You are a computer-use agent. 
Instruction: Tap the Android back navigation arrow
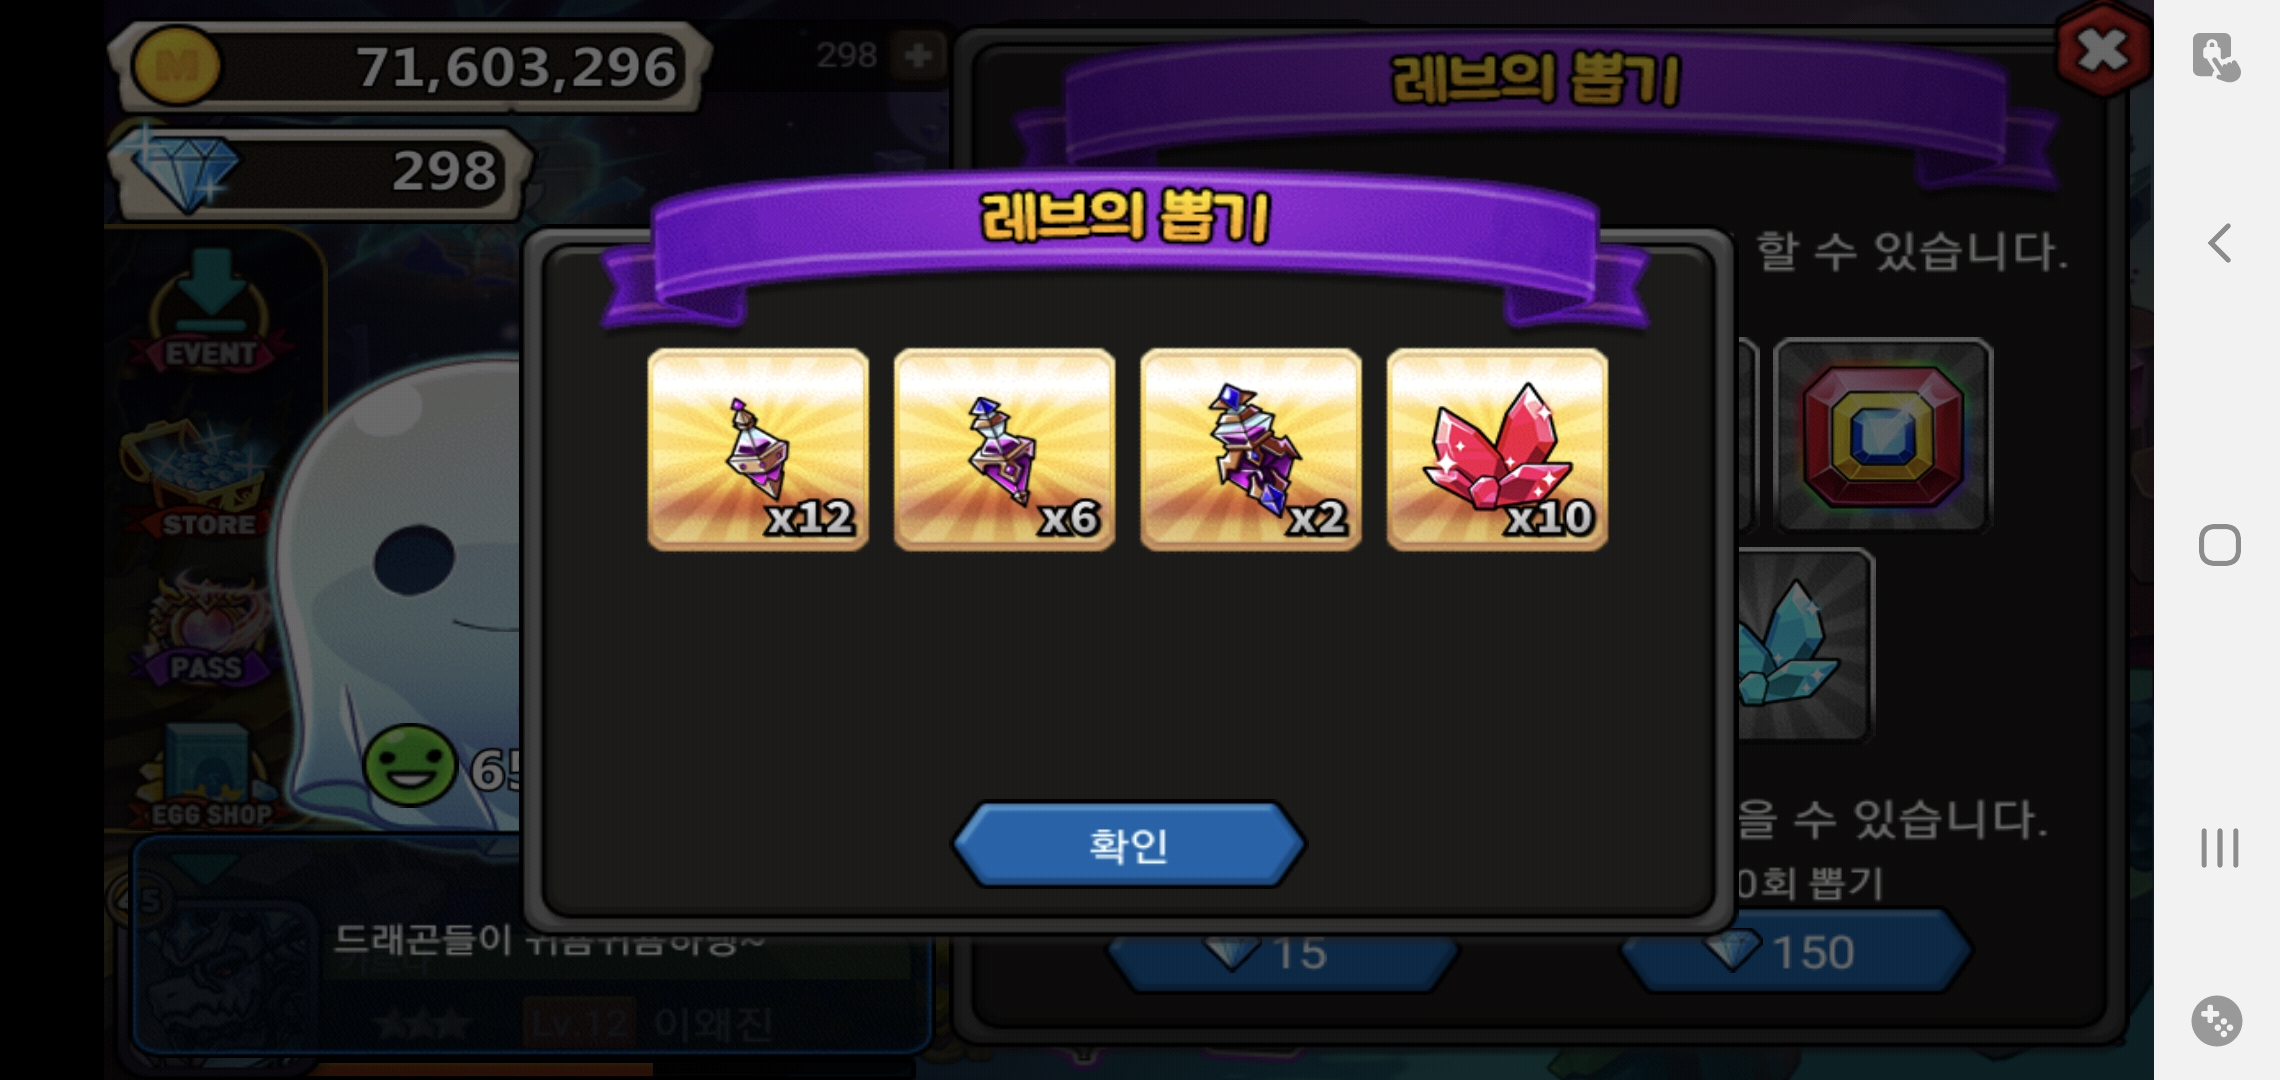click(x=2219, y=243)
